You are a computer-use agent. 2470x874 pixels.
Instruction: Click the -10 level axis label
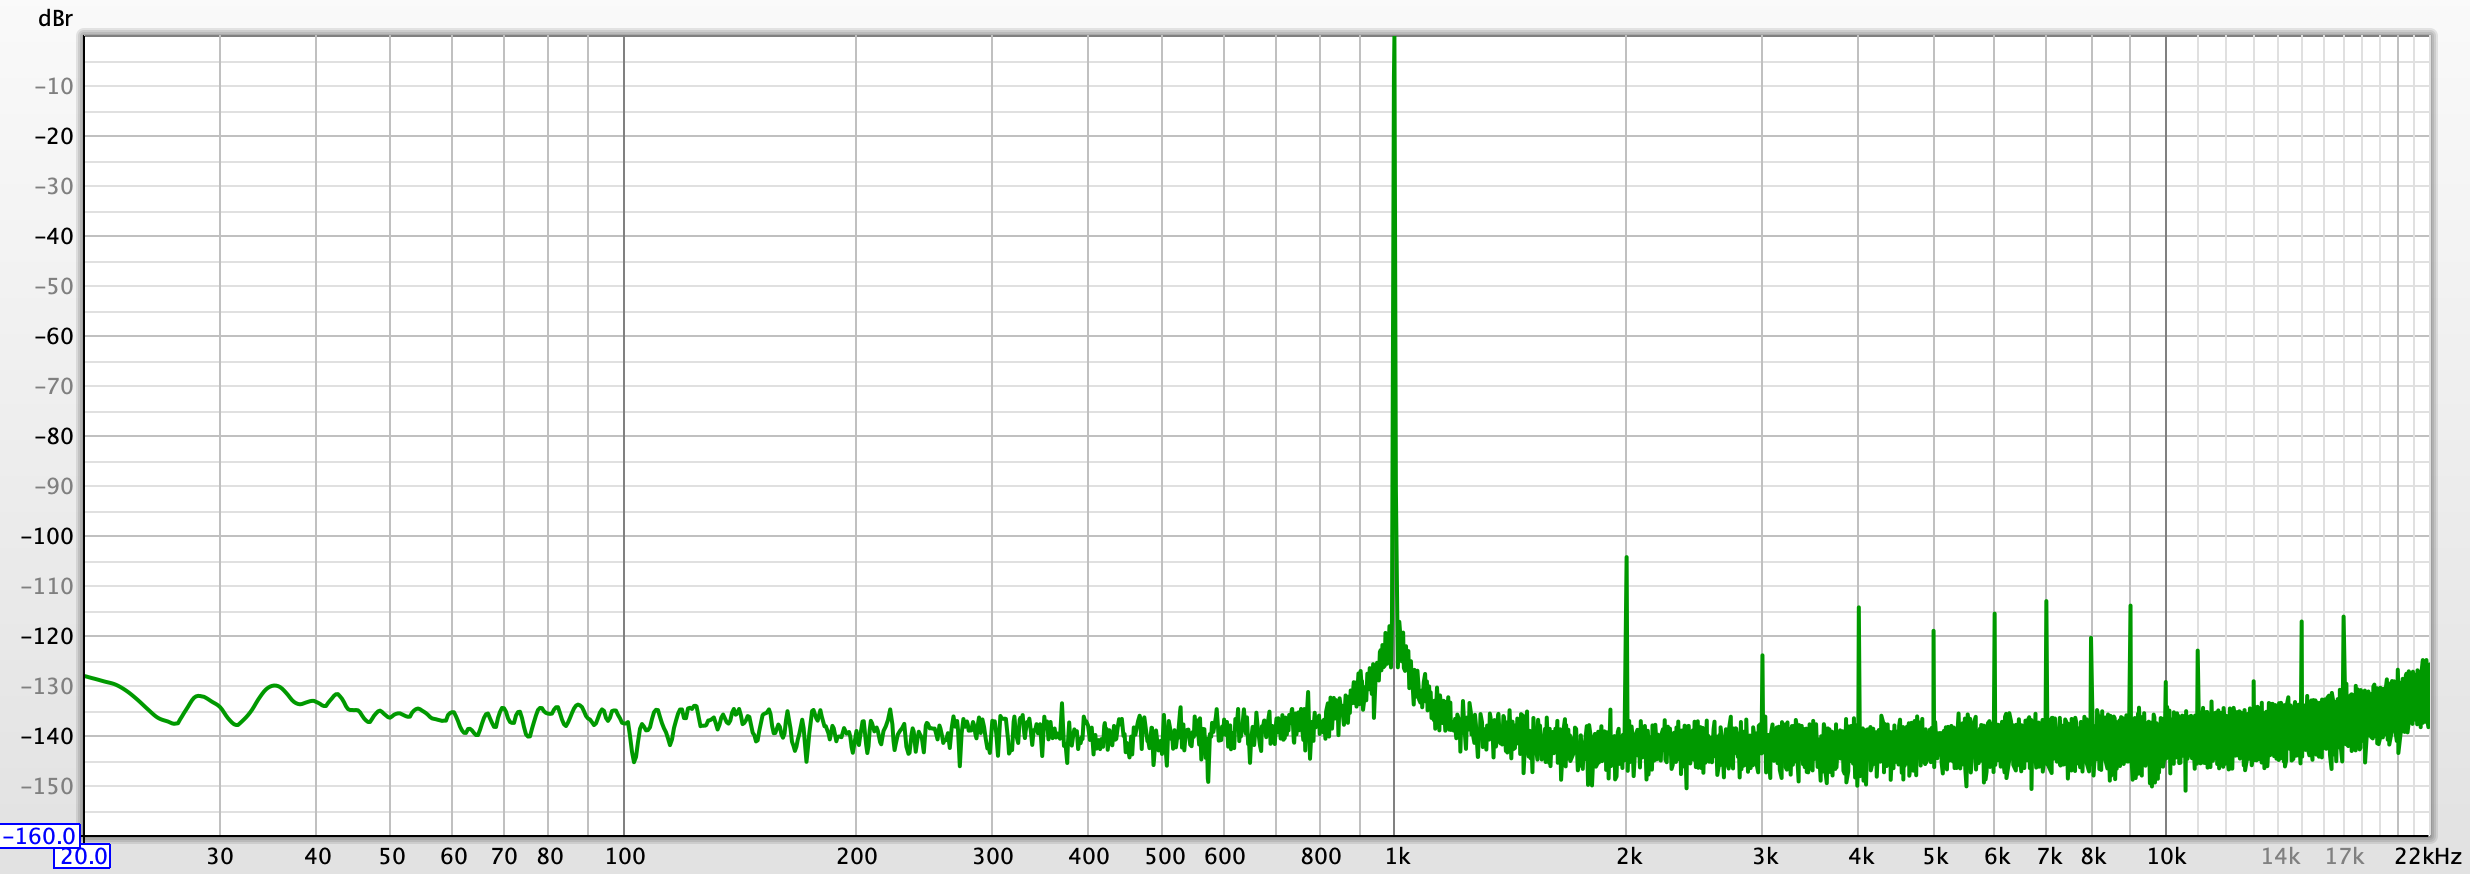click(x=54, y=86)
